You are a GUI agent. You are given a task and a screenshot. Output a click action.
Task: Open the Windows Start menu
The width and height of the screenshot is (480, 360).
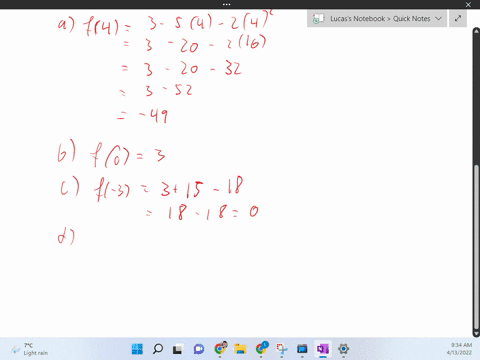[x=137, y=349]
